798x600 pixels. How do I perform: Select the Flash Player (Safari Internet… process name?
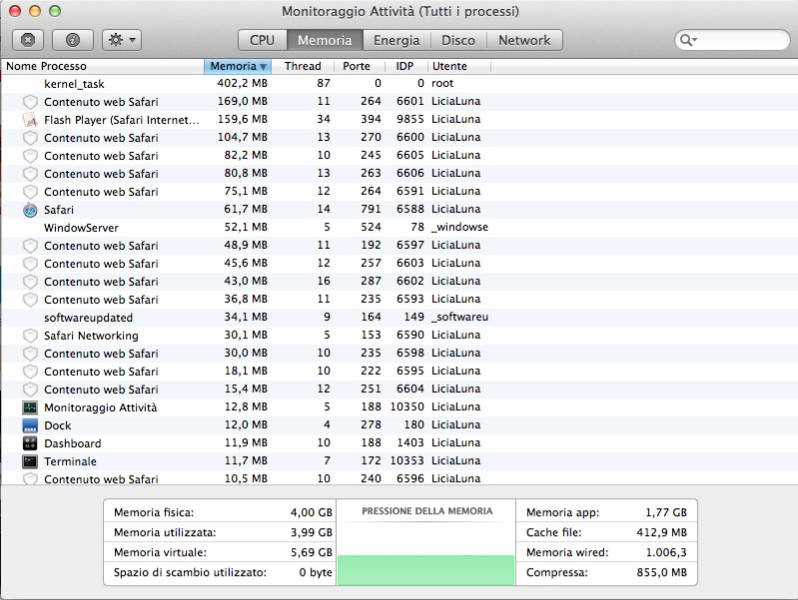click(122, 120)
